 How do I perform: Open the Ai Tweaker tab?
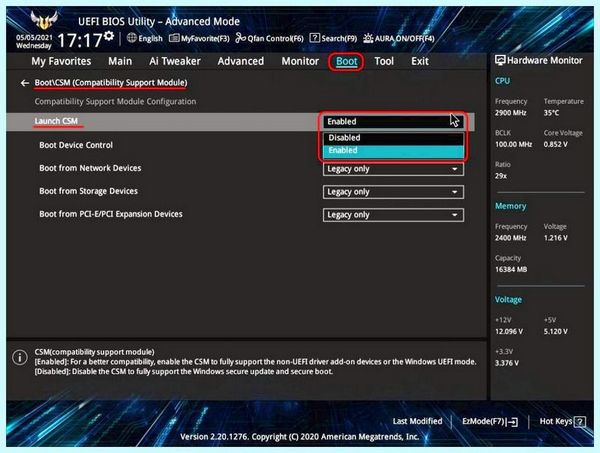tap(175, 61)
